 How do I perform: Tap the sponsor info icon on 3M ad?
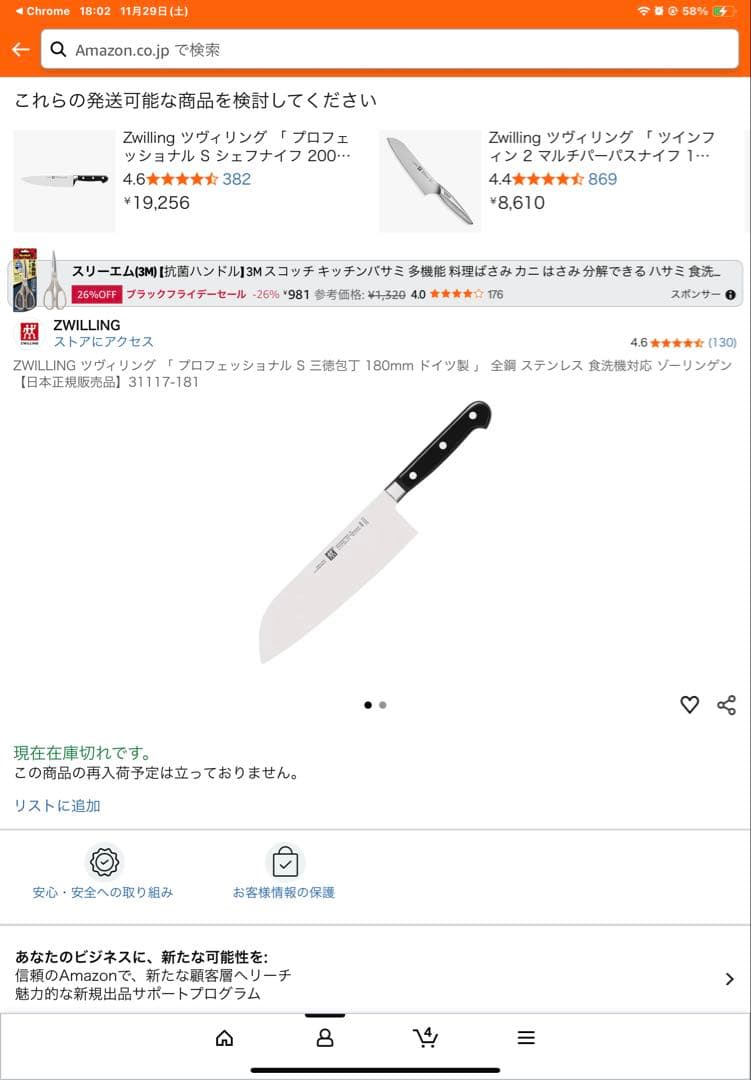tap(730, 295)
